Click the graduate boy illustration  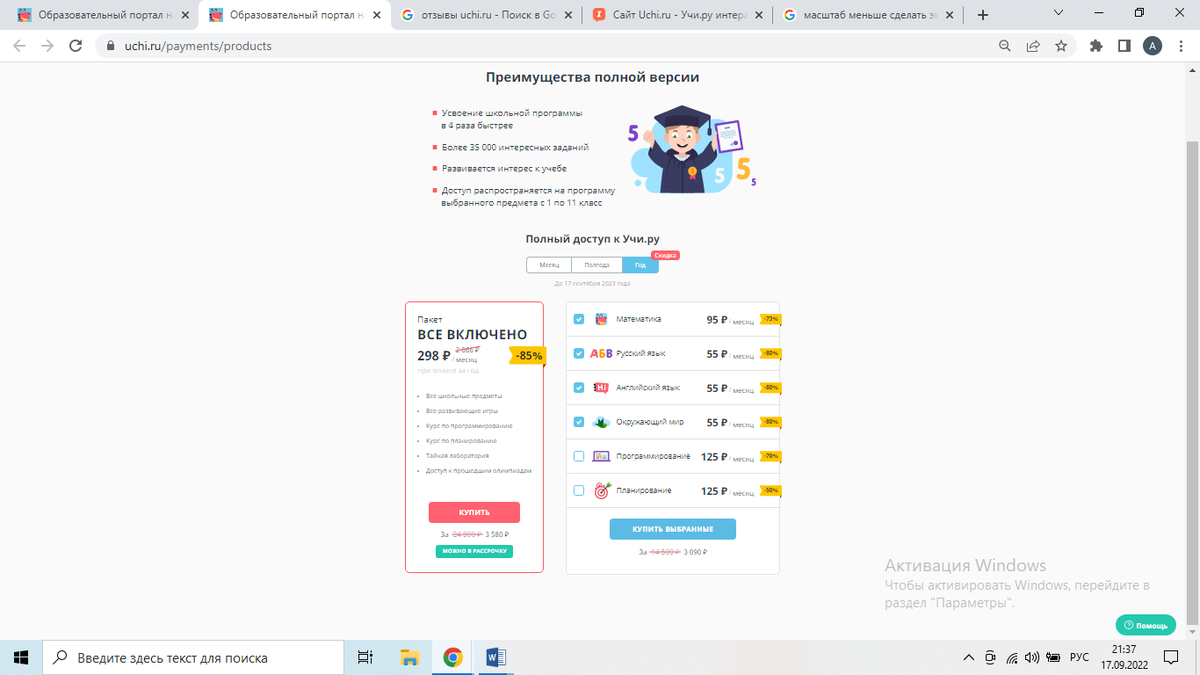pos(693,148)
